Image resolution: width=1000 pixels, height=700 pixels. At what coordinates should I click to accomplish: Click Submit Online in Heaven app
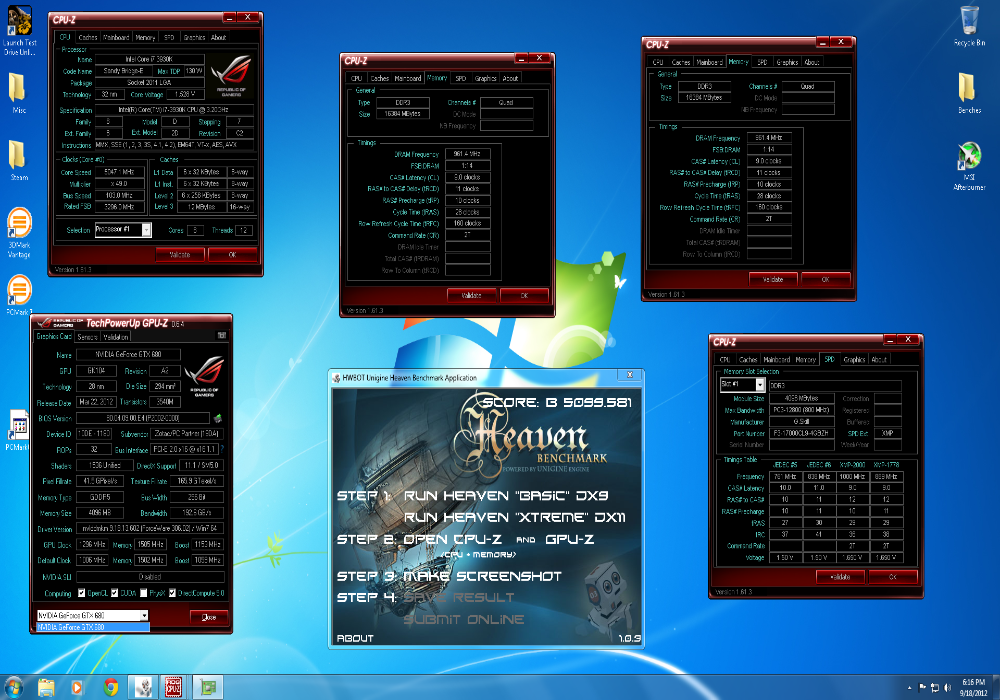point(464,620)
